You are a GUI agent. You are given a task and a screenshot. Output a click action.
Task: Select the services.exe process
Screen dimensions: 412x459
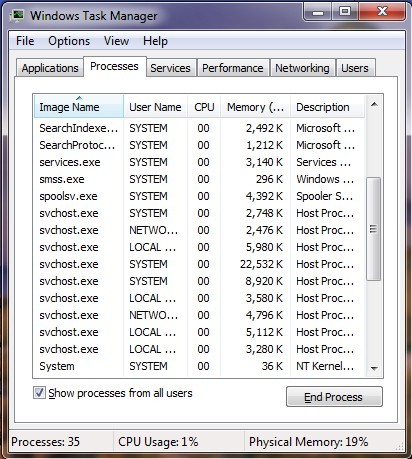(199, 162)
